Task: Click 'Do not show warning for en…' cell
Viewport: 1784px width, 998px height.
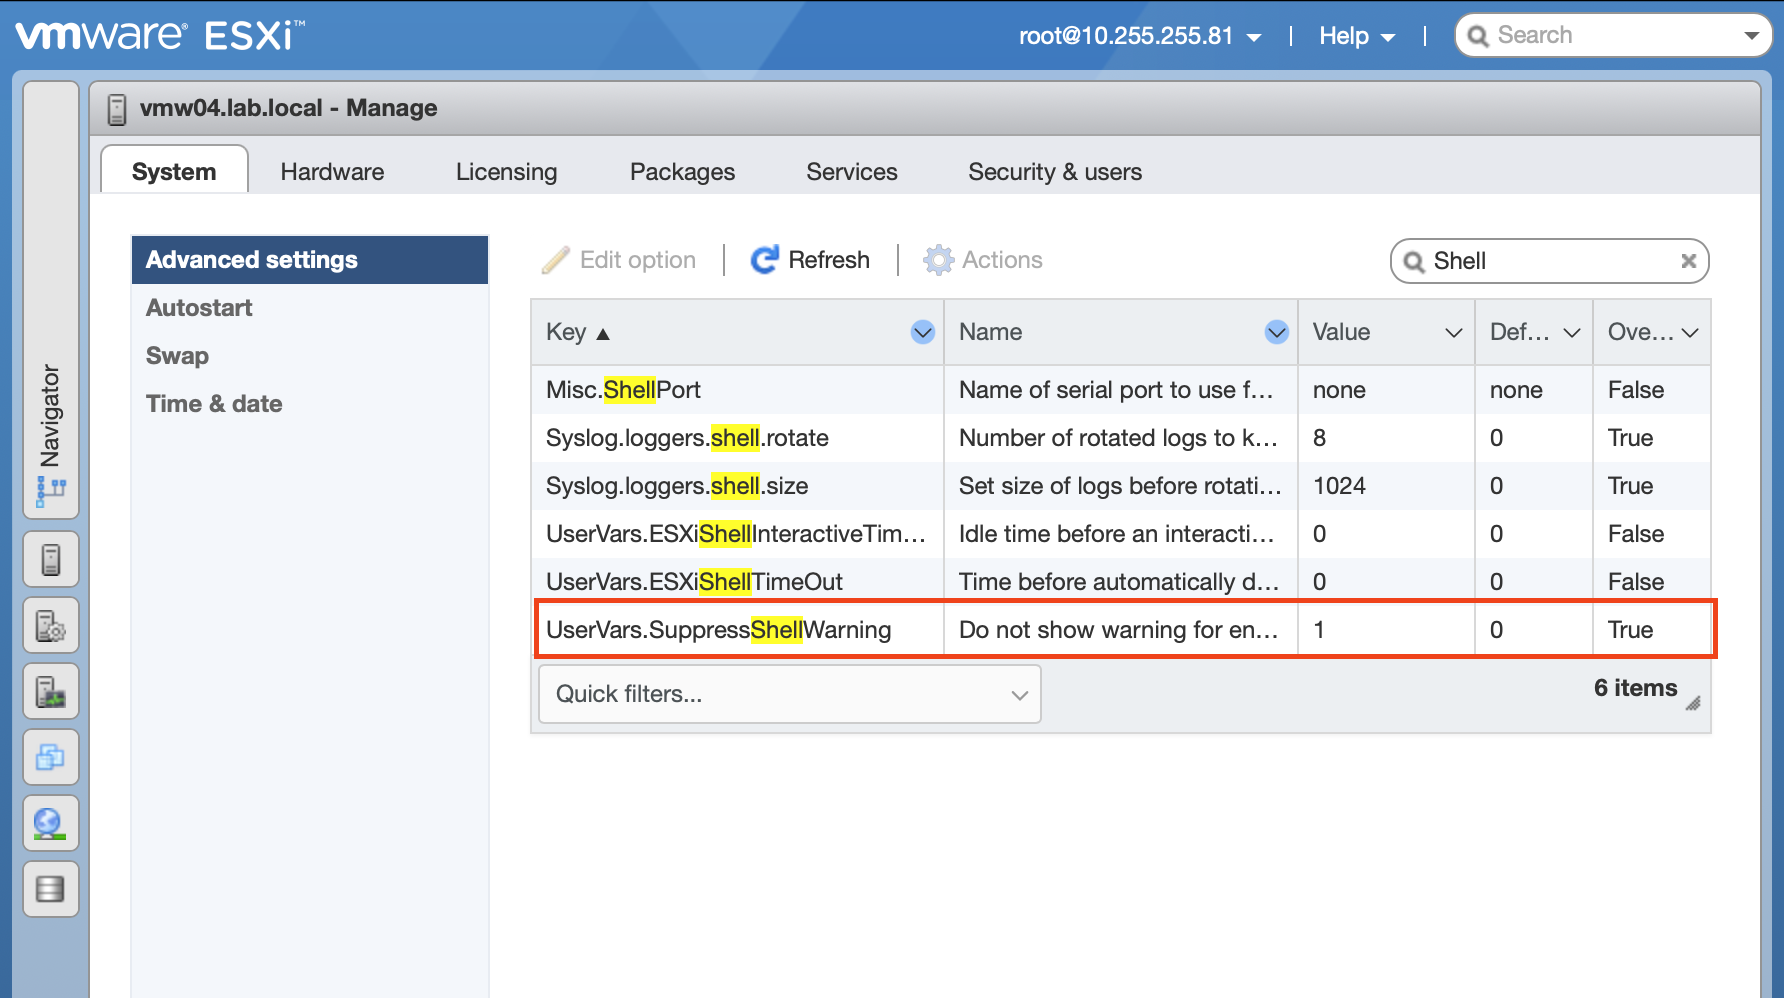Action: tap(1120, 630)
